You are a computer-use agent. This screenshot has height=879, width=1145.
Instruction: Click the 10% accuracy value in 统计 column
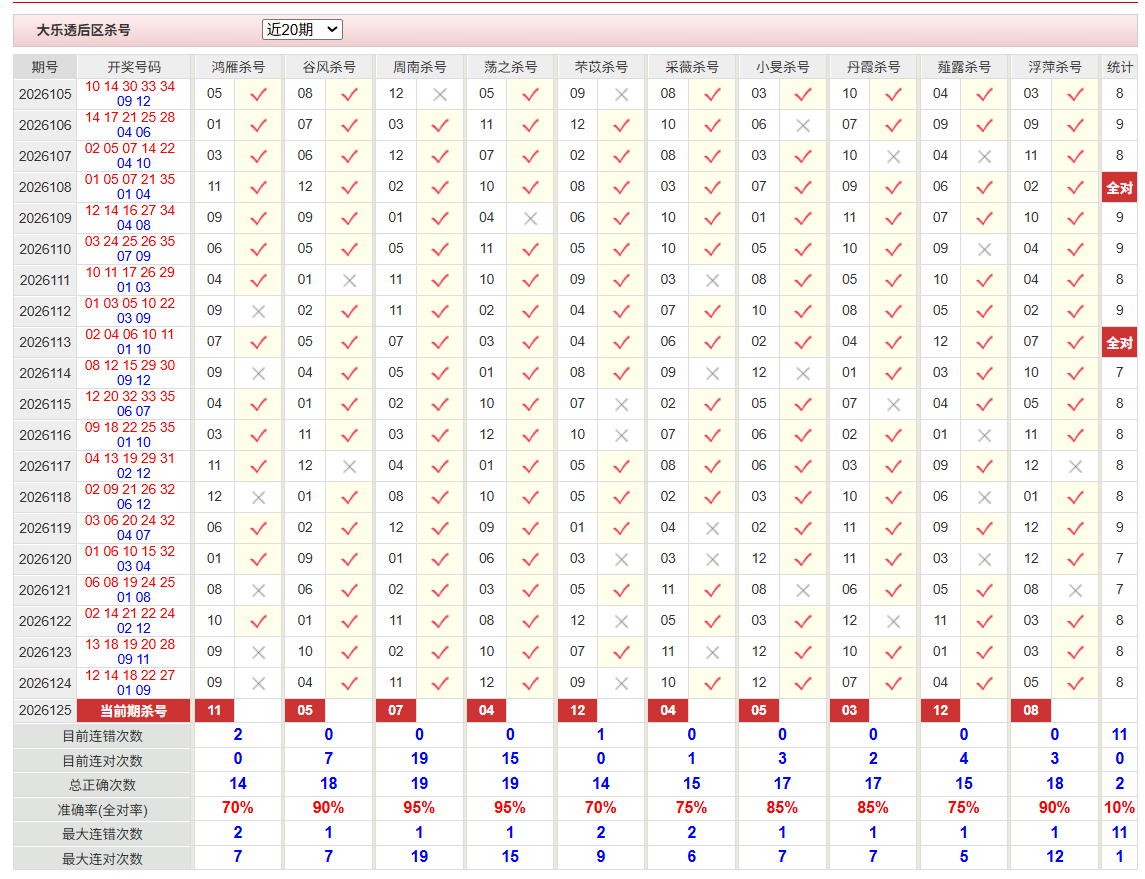click(x=1119, y=807)
